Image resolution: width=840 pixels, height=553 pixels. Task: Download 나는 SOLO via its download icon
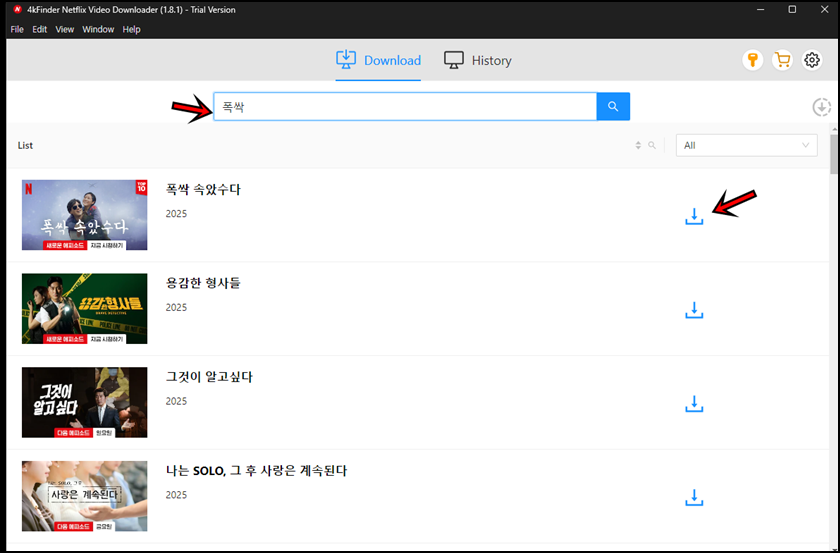click(694, 497)
